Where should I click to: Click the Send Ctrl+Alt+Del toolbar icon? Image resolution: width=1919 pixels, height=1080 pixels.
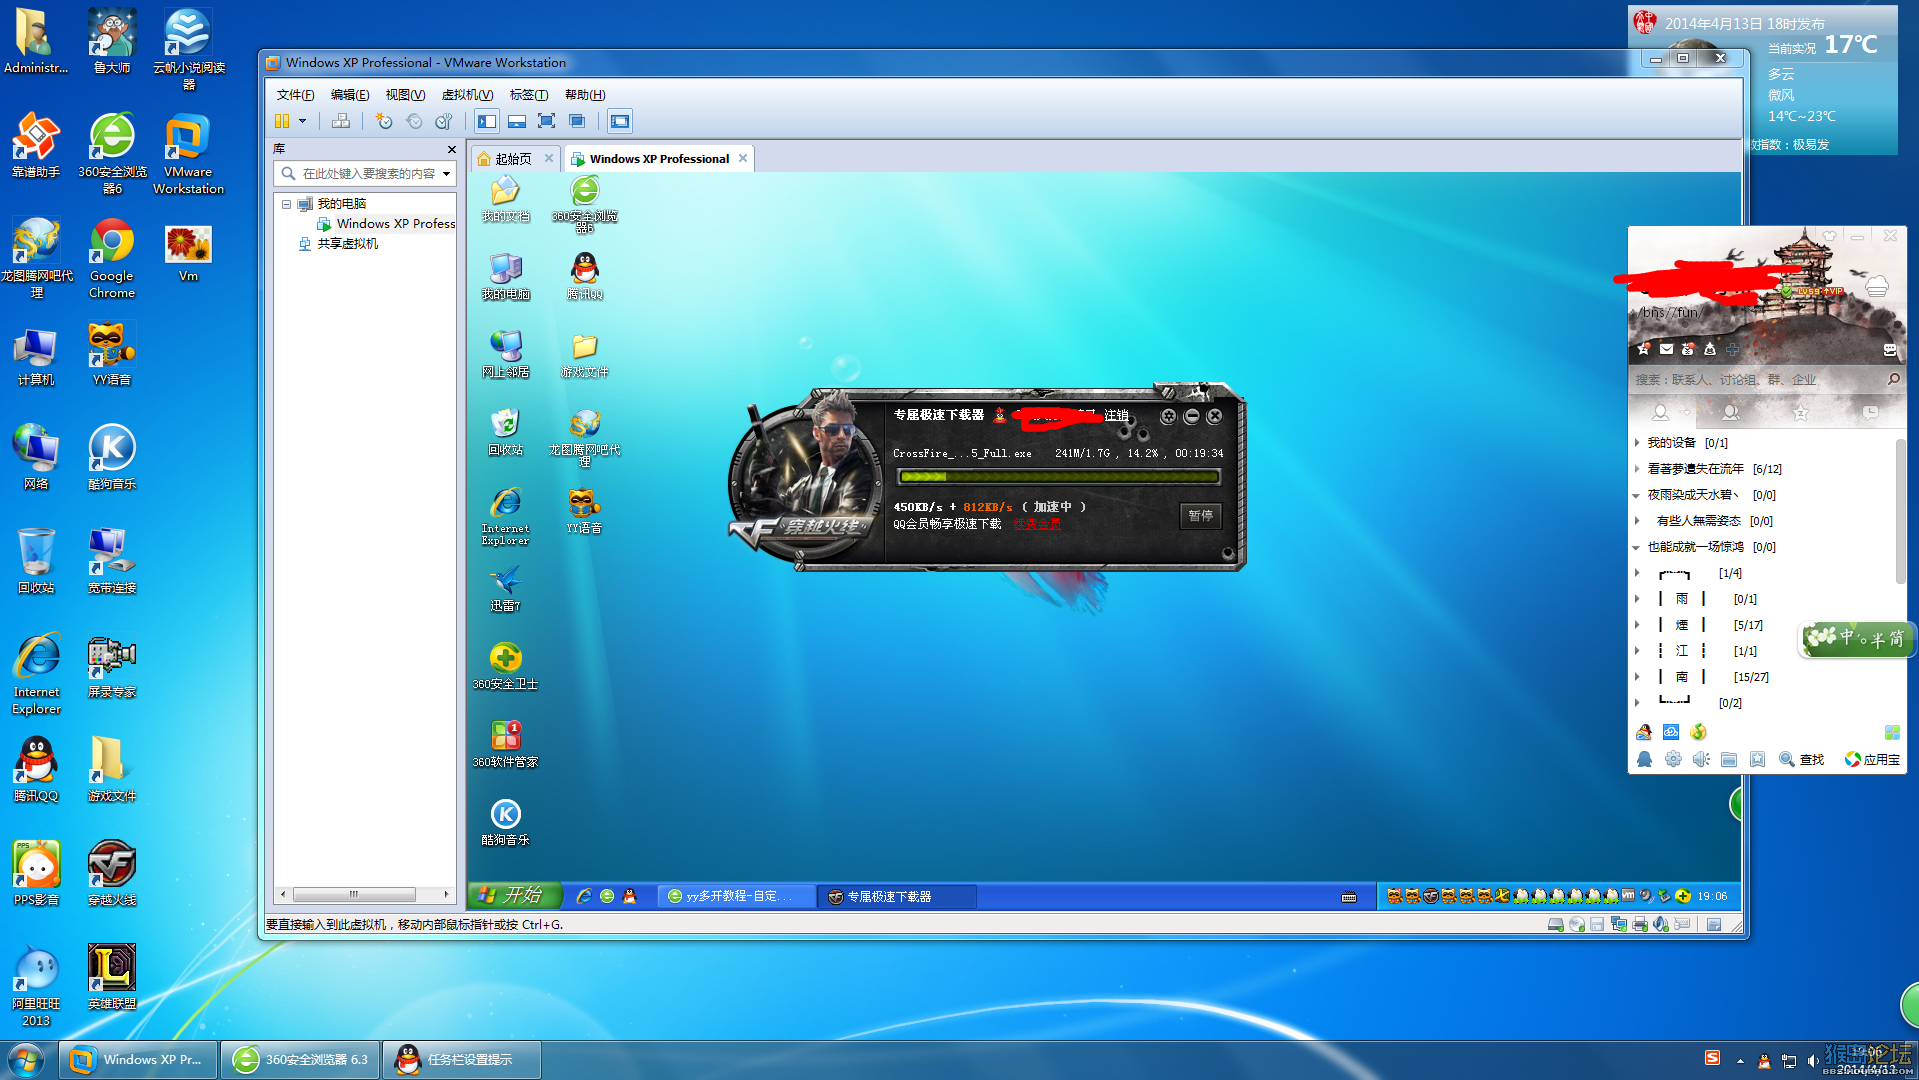[341, 121]
